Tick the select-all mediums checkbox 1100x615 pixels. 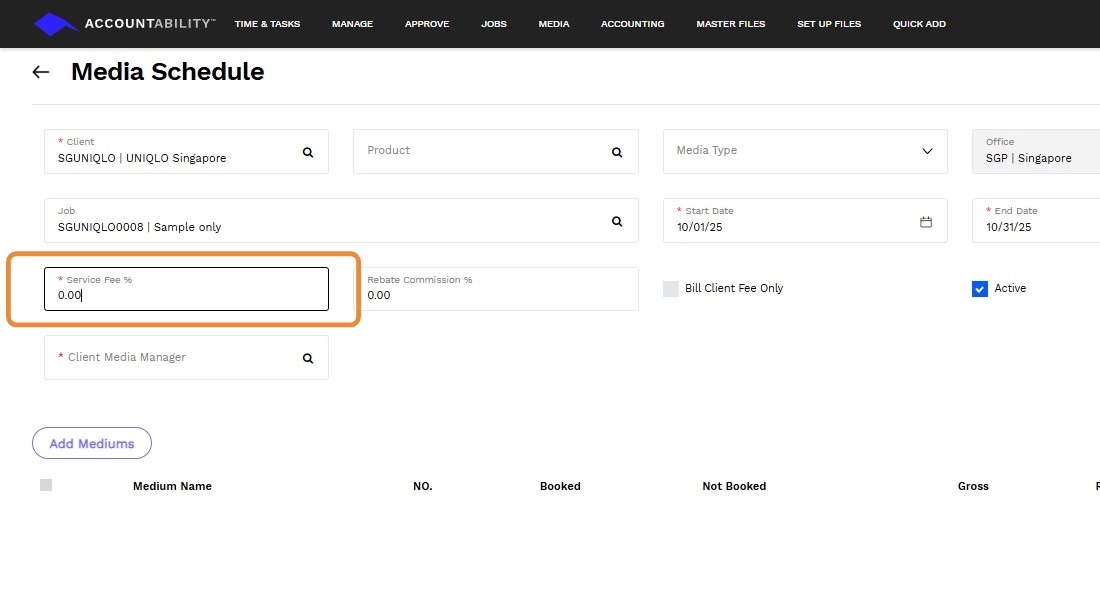pyautogui.click(x=46, y=485)
